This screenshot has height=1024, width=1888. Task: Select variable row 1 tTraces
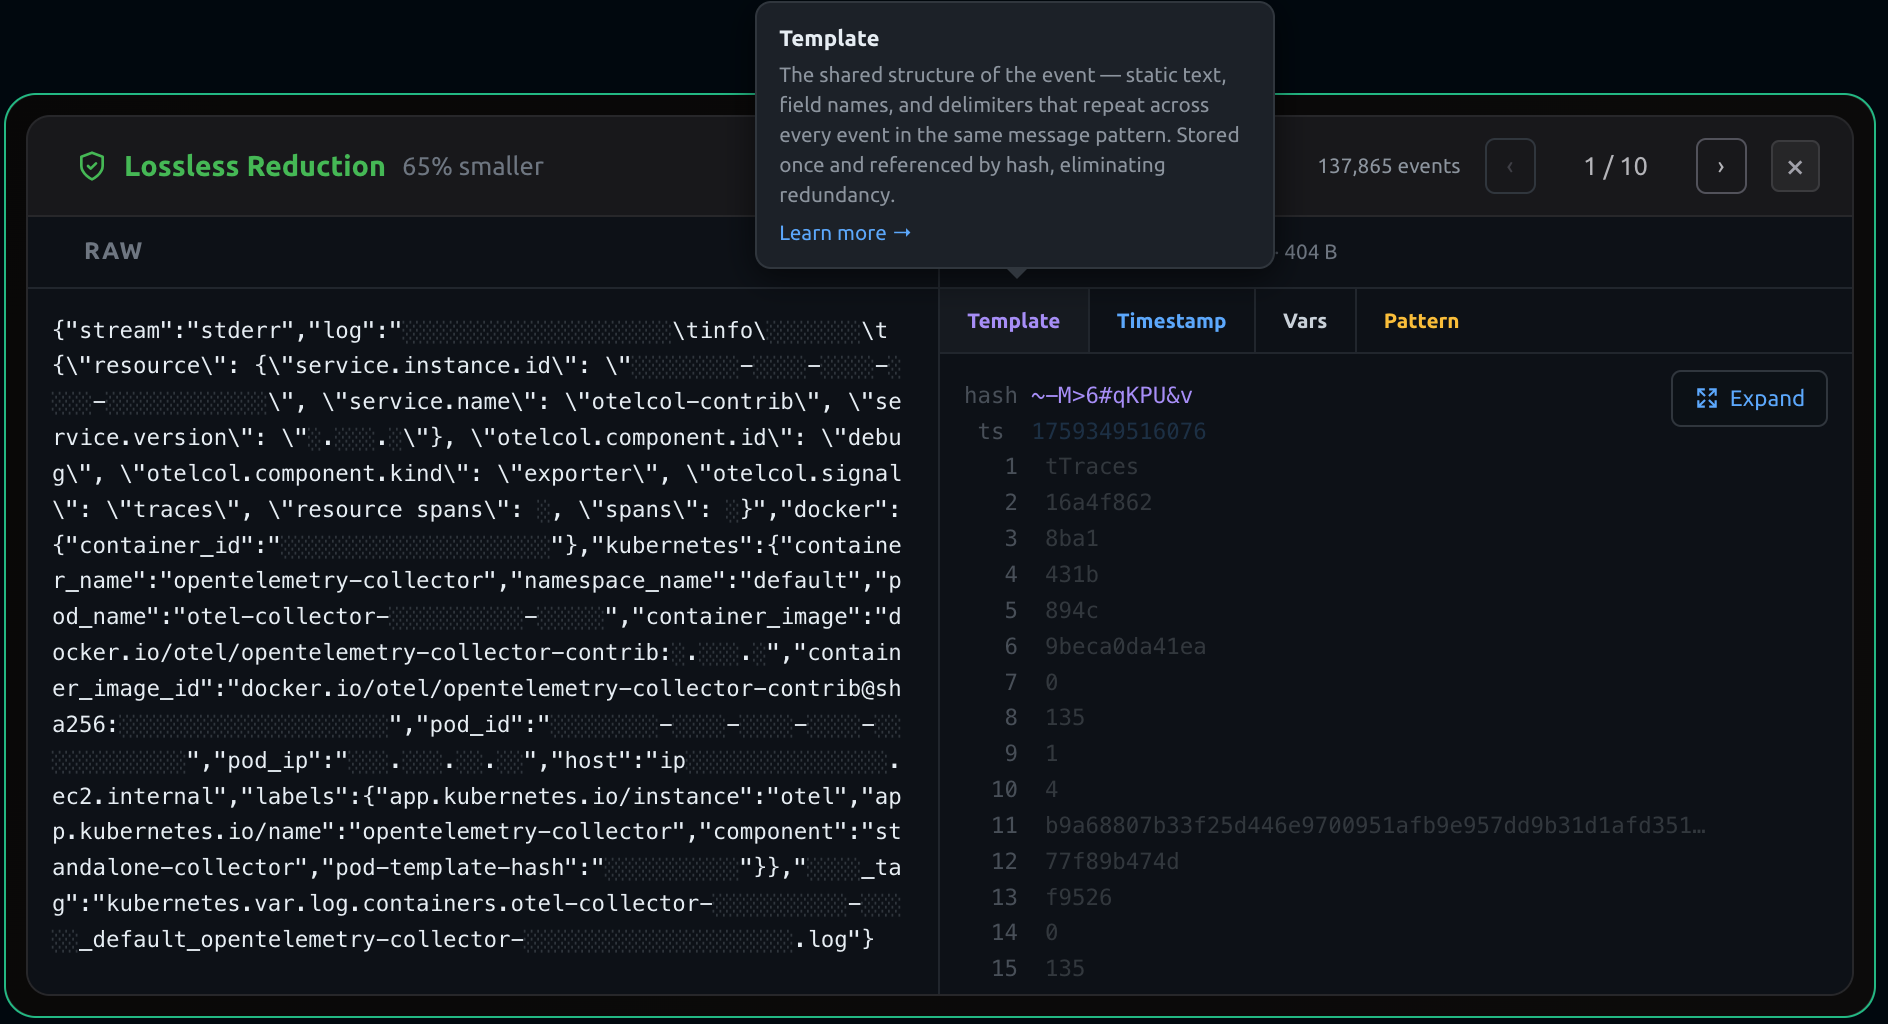click(1091, 467)
